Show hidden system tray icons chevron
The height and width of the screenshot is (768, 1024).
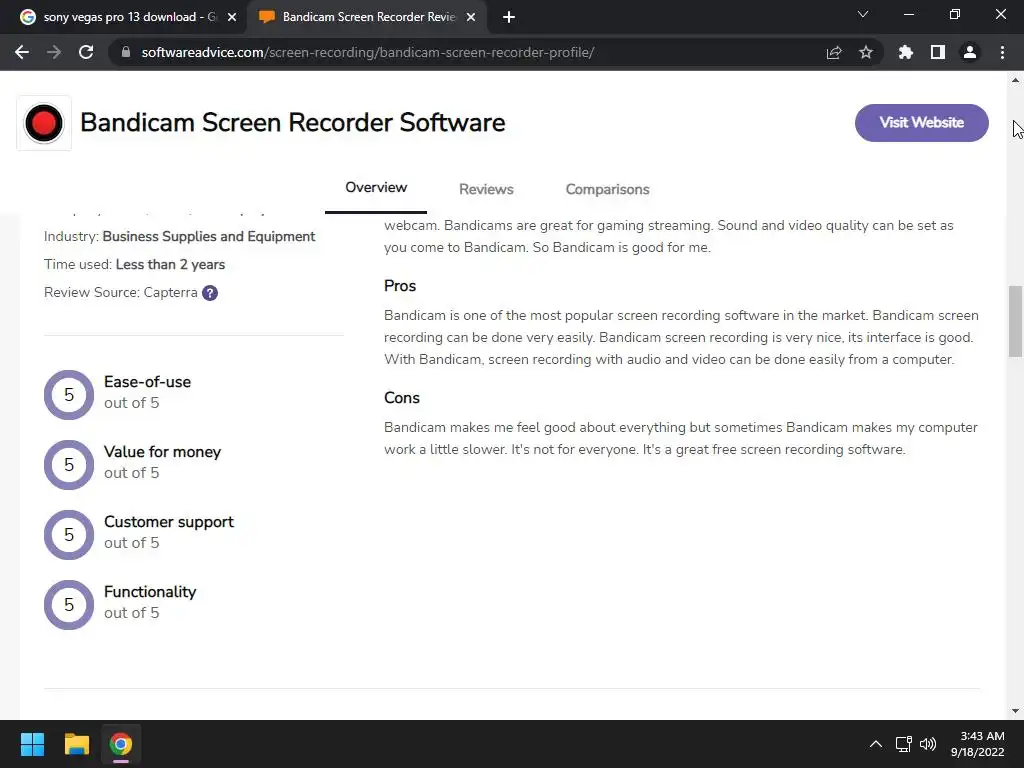pos(876,744)
